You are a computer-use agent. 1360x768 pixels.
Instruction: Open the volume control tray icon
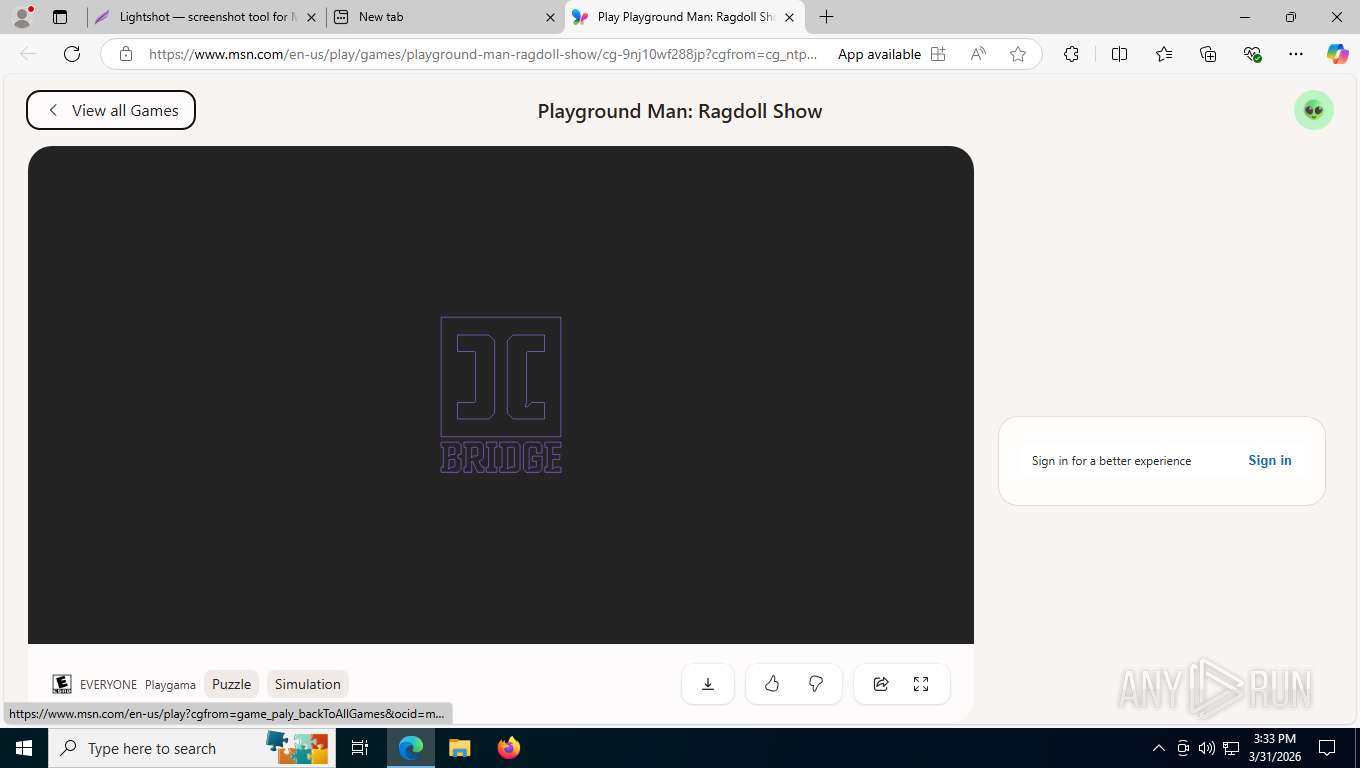1207,748
